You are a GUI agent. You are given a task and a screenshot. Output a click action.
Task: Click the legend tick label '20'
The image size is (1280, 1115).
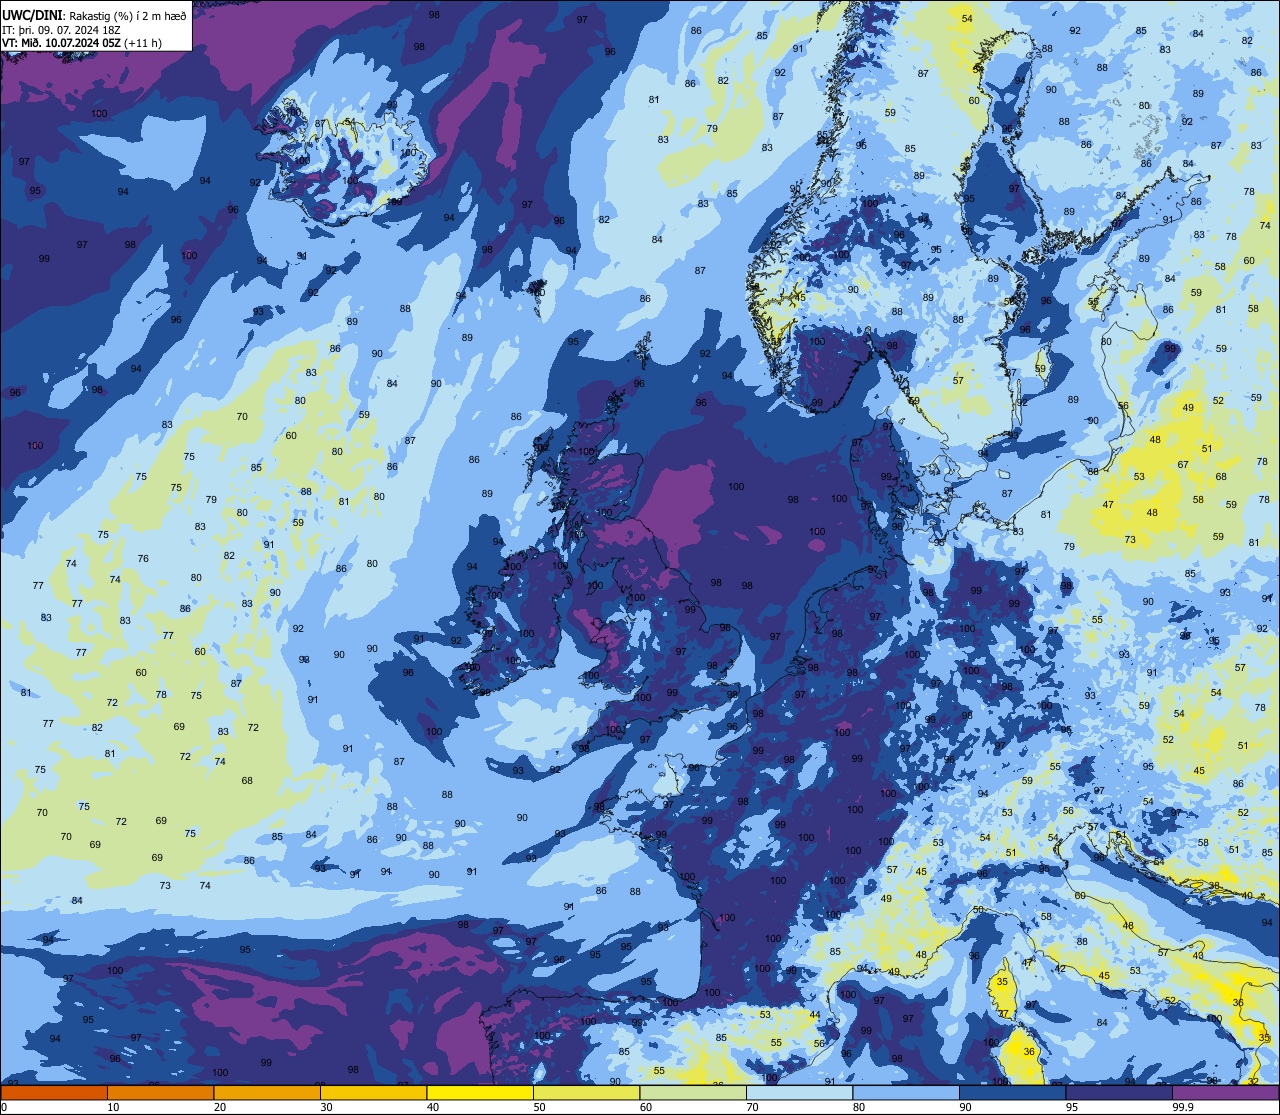coord(220,1108)
